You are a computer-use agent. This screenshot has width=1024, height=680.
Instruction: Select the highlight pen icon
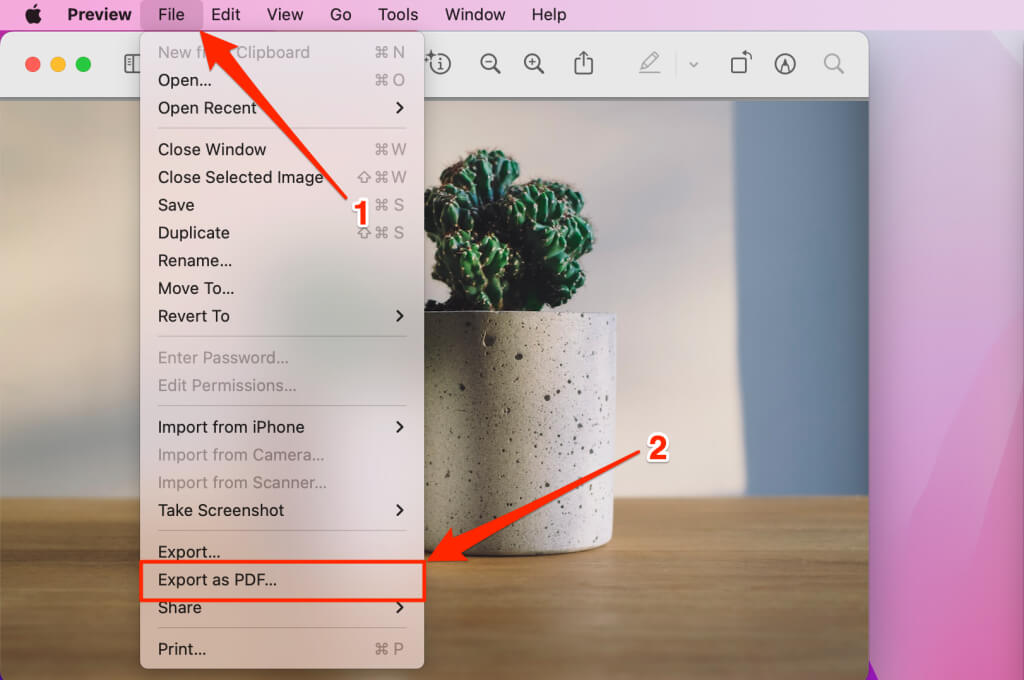coord(650,64)
